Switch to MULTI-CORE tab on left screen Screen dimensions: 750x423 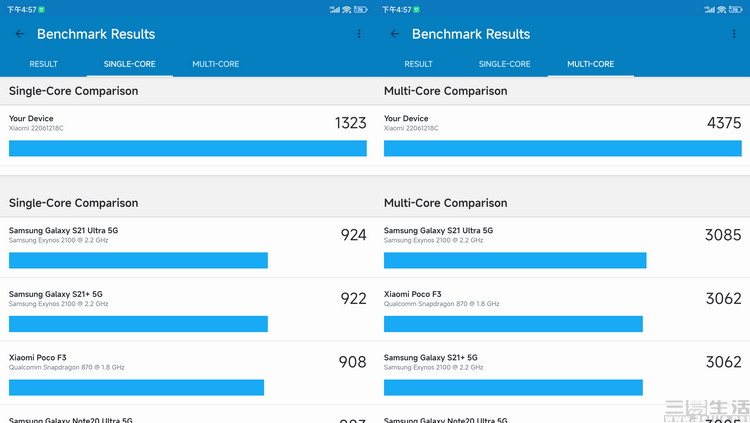(216, 64)
